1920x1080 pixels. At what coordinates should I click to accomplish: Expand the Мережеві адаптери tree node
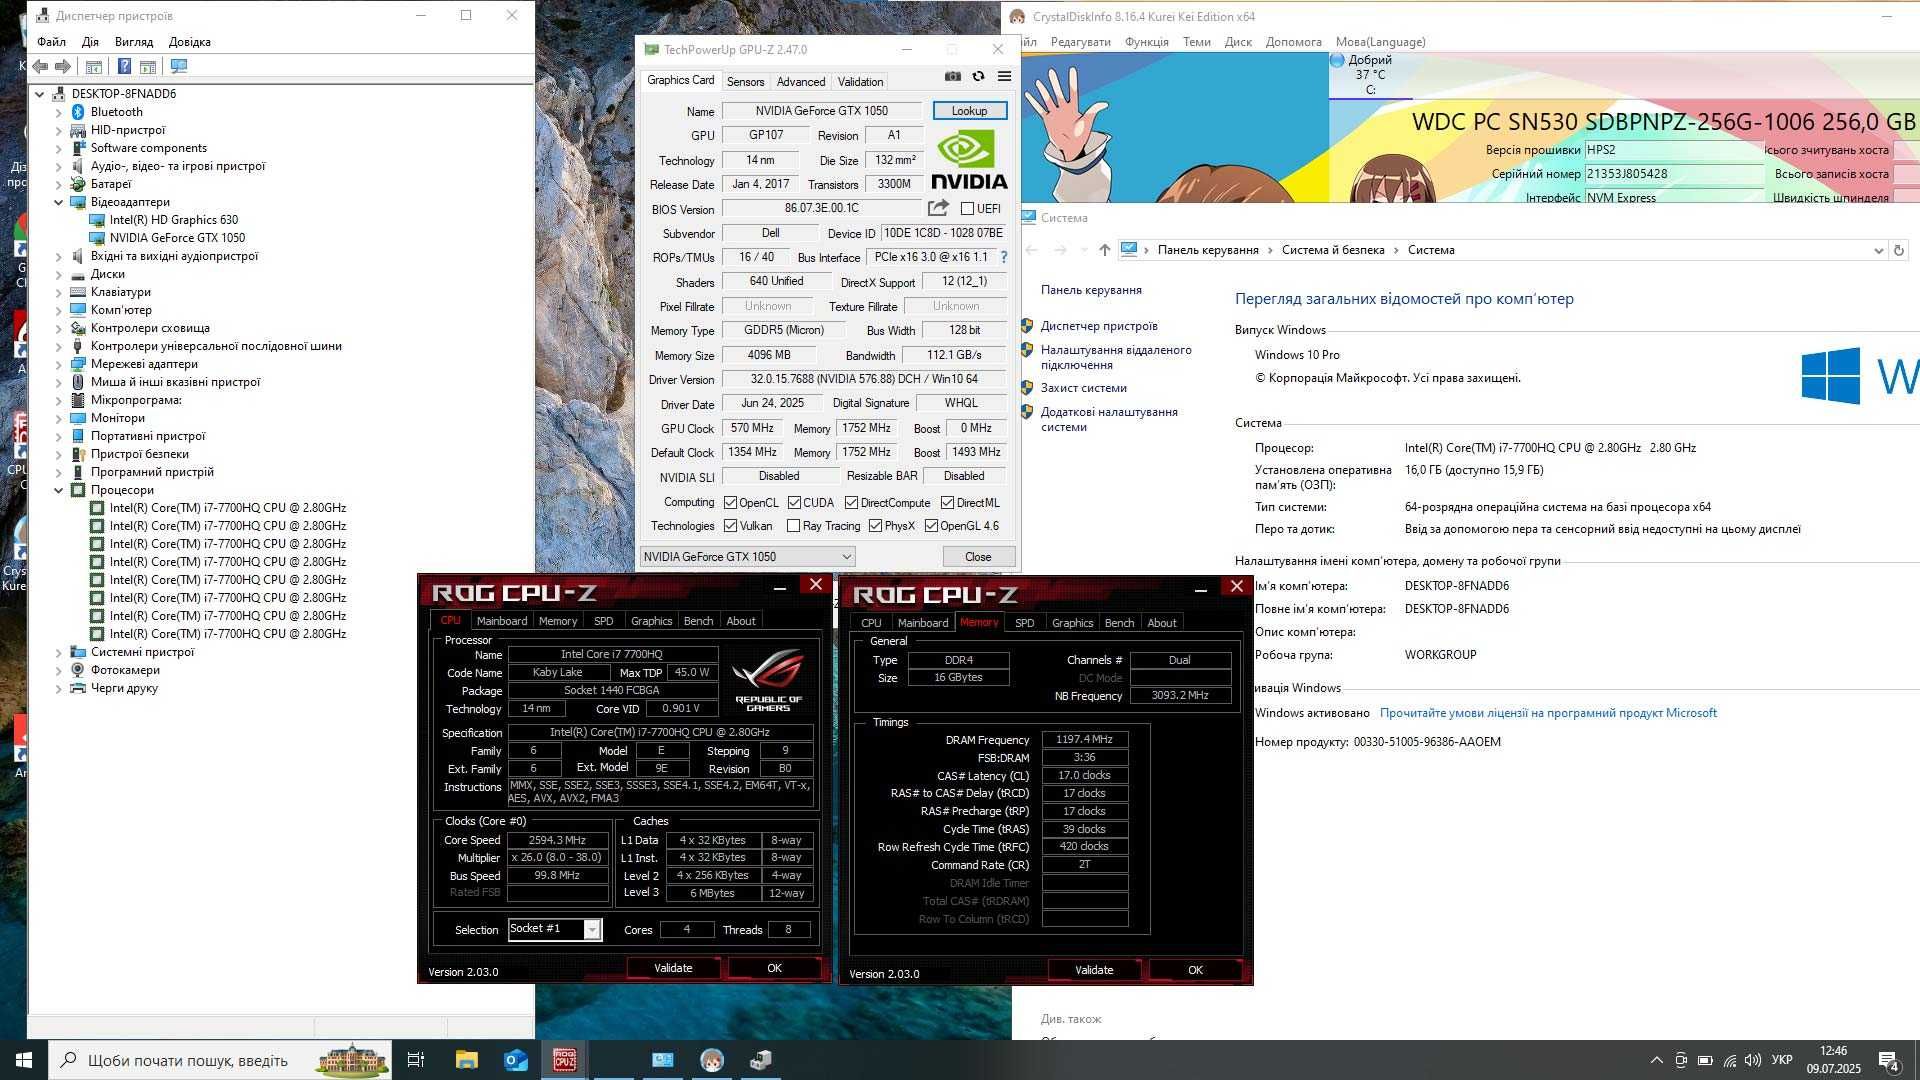[x=58, y=364]
